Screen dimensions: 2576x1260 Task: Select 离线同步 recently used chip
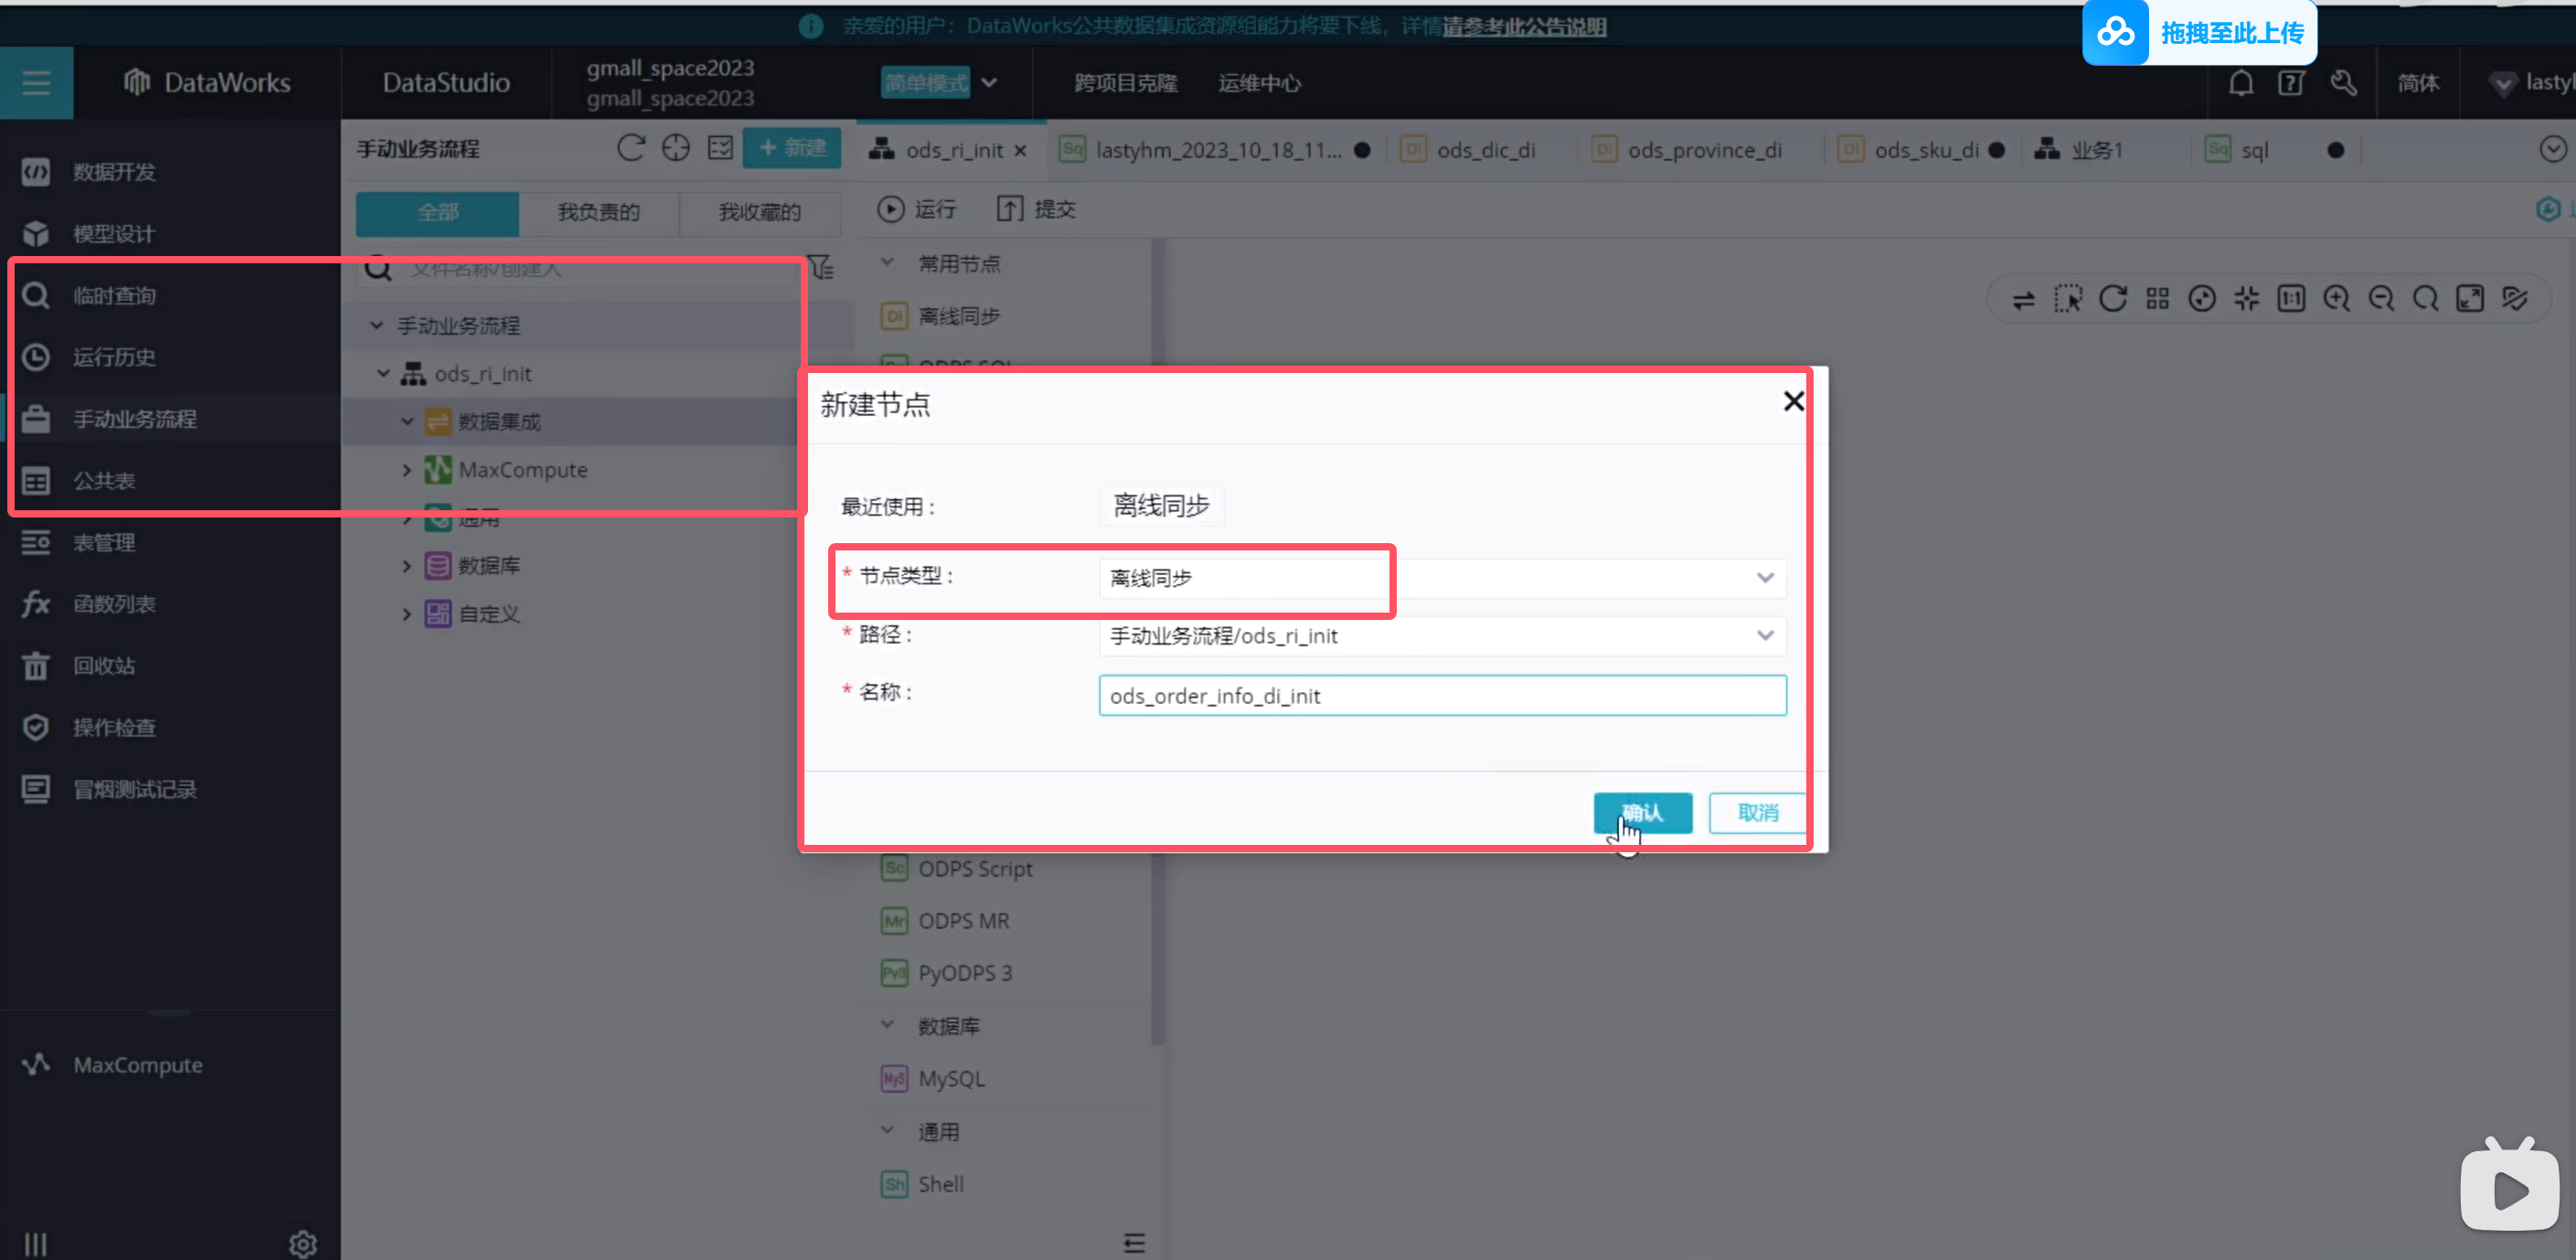1161,506
